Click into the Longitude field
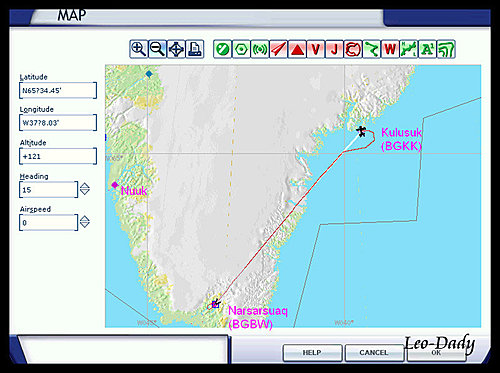The height and width of the screenshot is (373, 500). click(58, 123)
